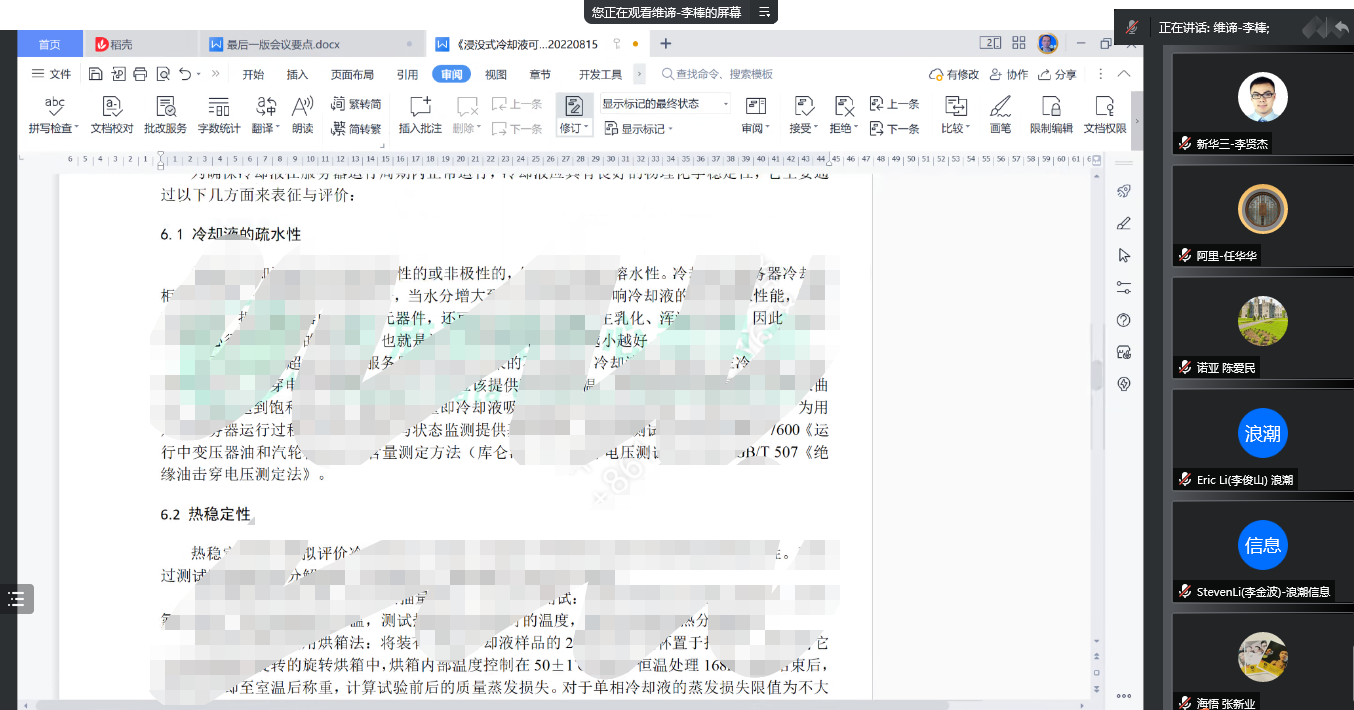
Task: Switch to 最后一版会议要点.docx document tab
Action: coord(312,44)
